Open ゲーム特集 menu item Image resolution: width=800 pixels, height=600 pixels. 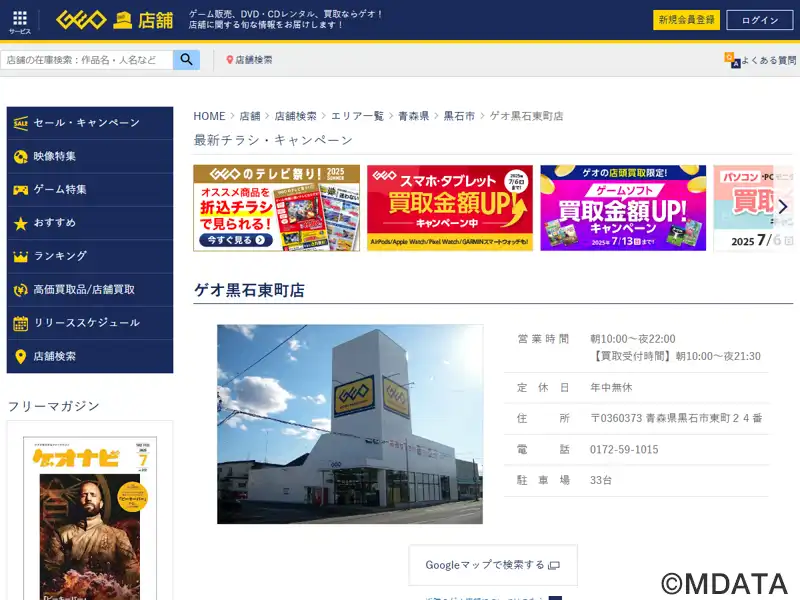90,190
